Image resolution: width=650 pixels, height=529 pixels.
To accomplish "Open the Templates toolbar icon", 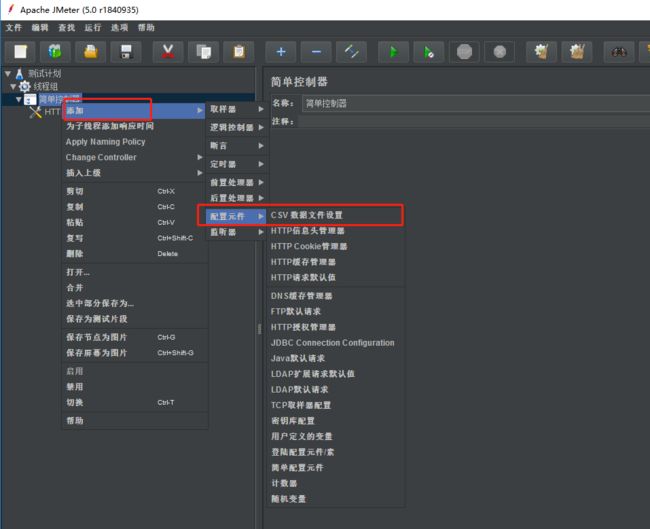I will 55,52.
